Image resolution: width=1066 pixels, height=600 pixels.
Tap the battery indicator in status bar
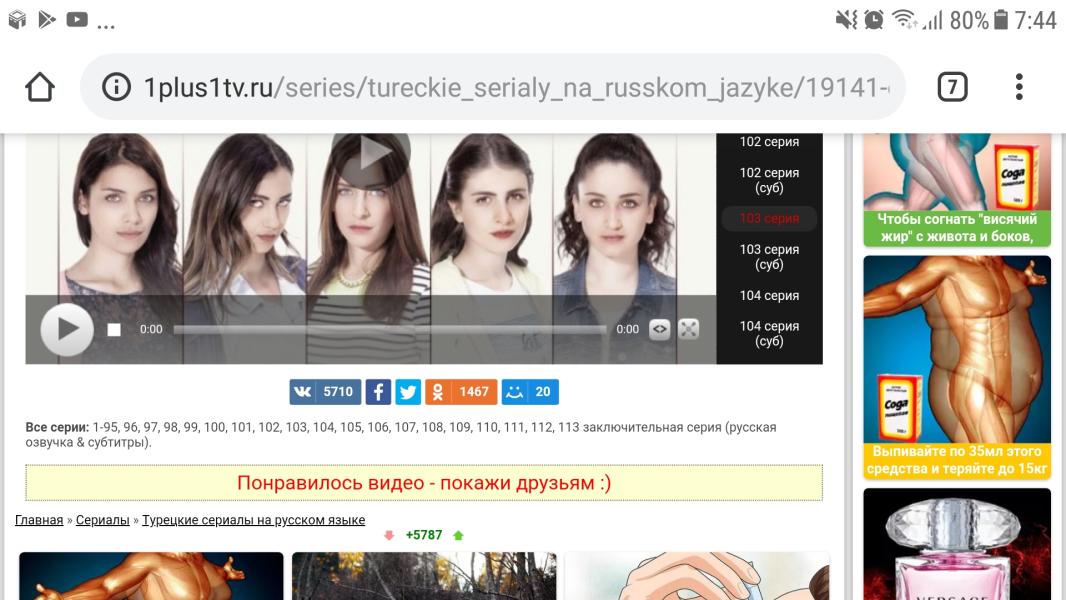(x=1001, y=19)
